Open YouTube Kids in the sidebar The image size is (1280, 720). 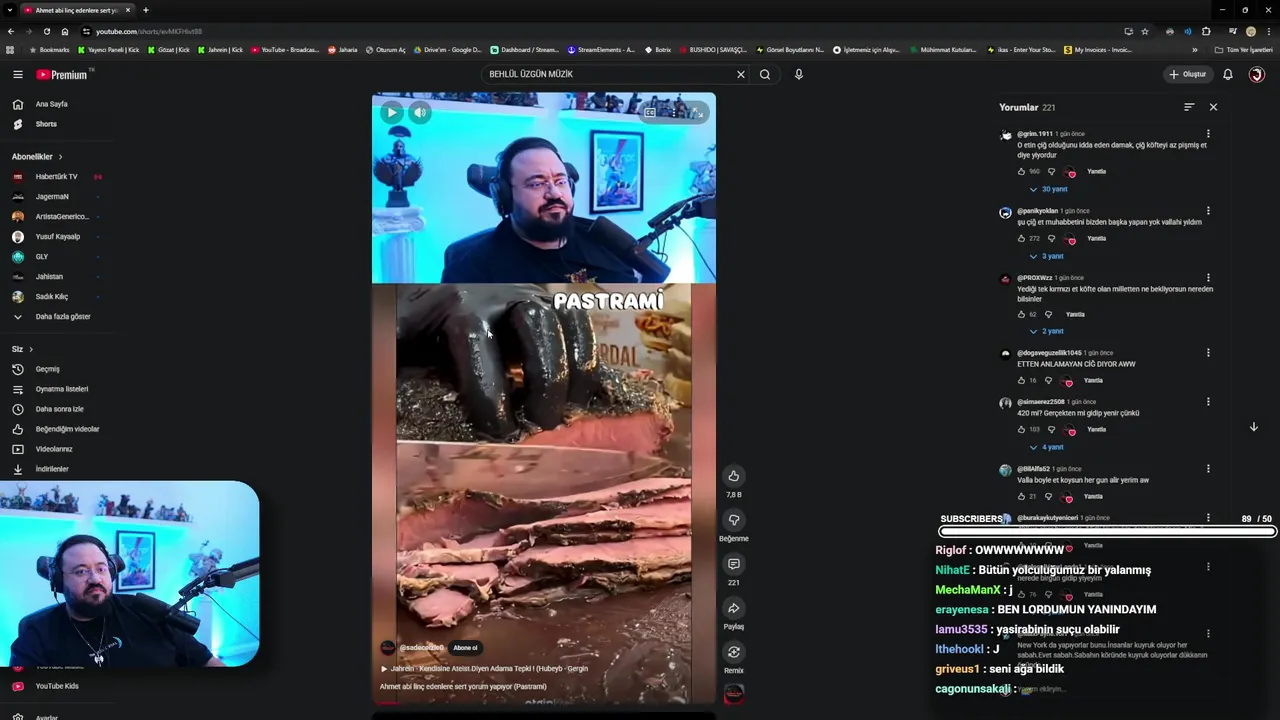(57, 686)
